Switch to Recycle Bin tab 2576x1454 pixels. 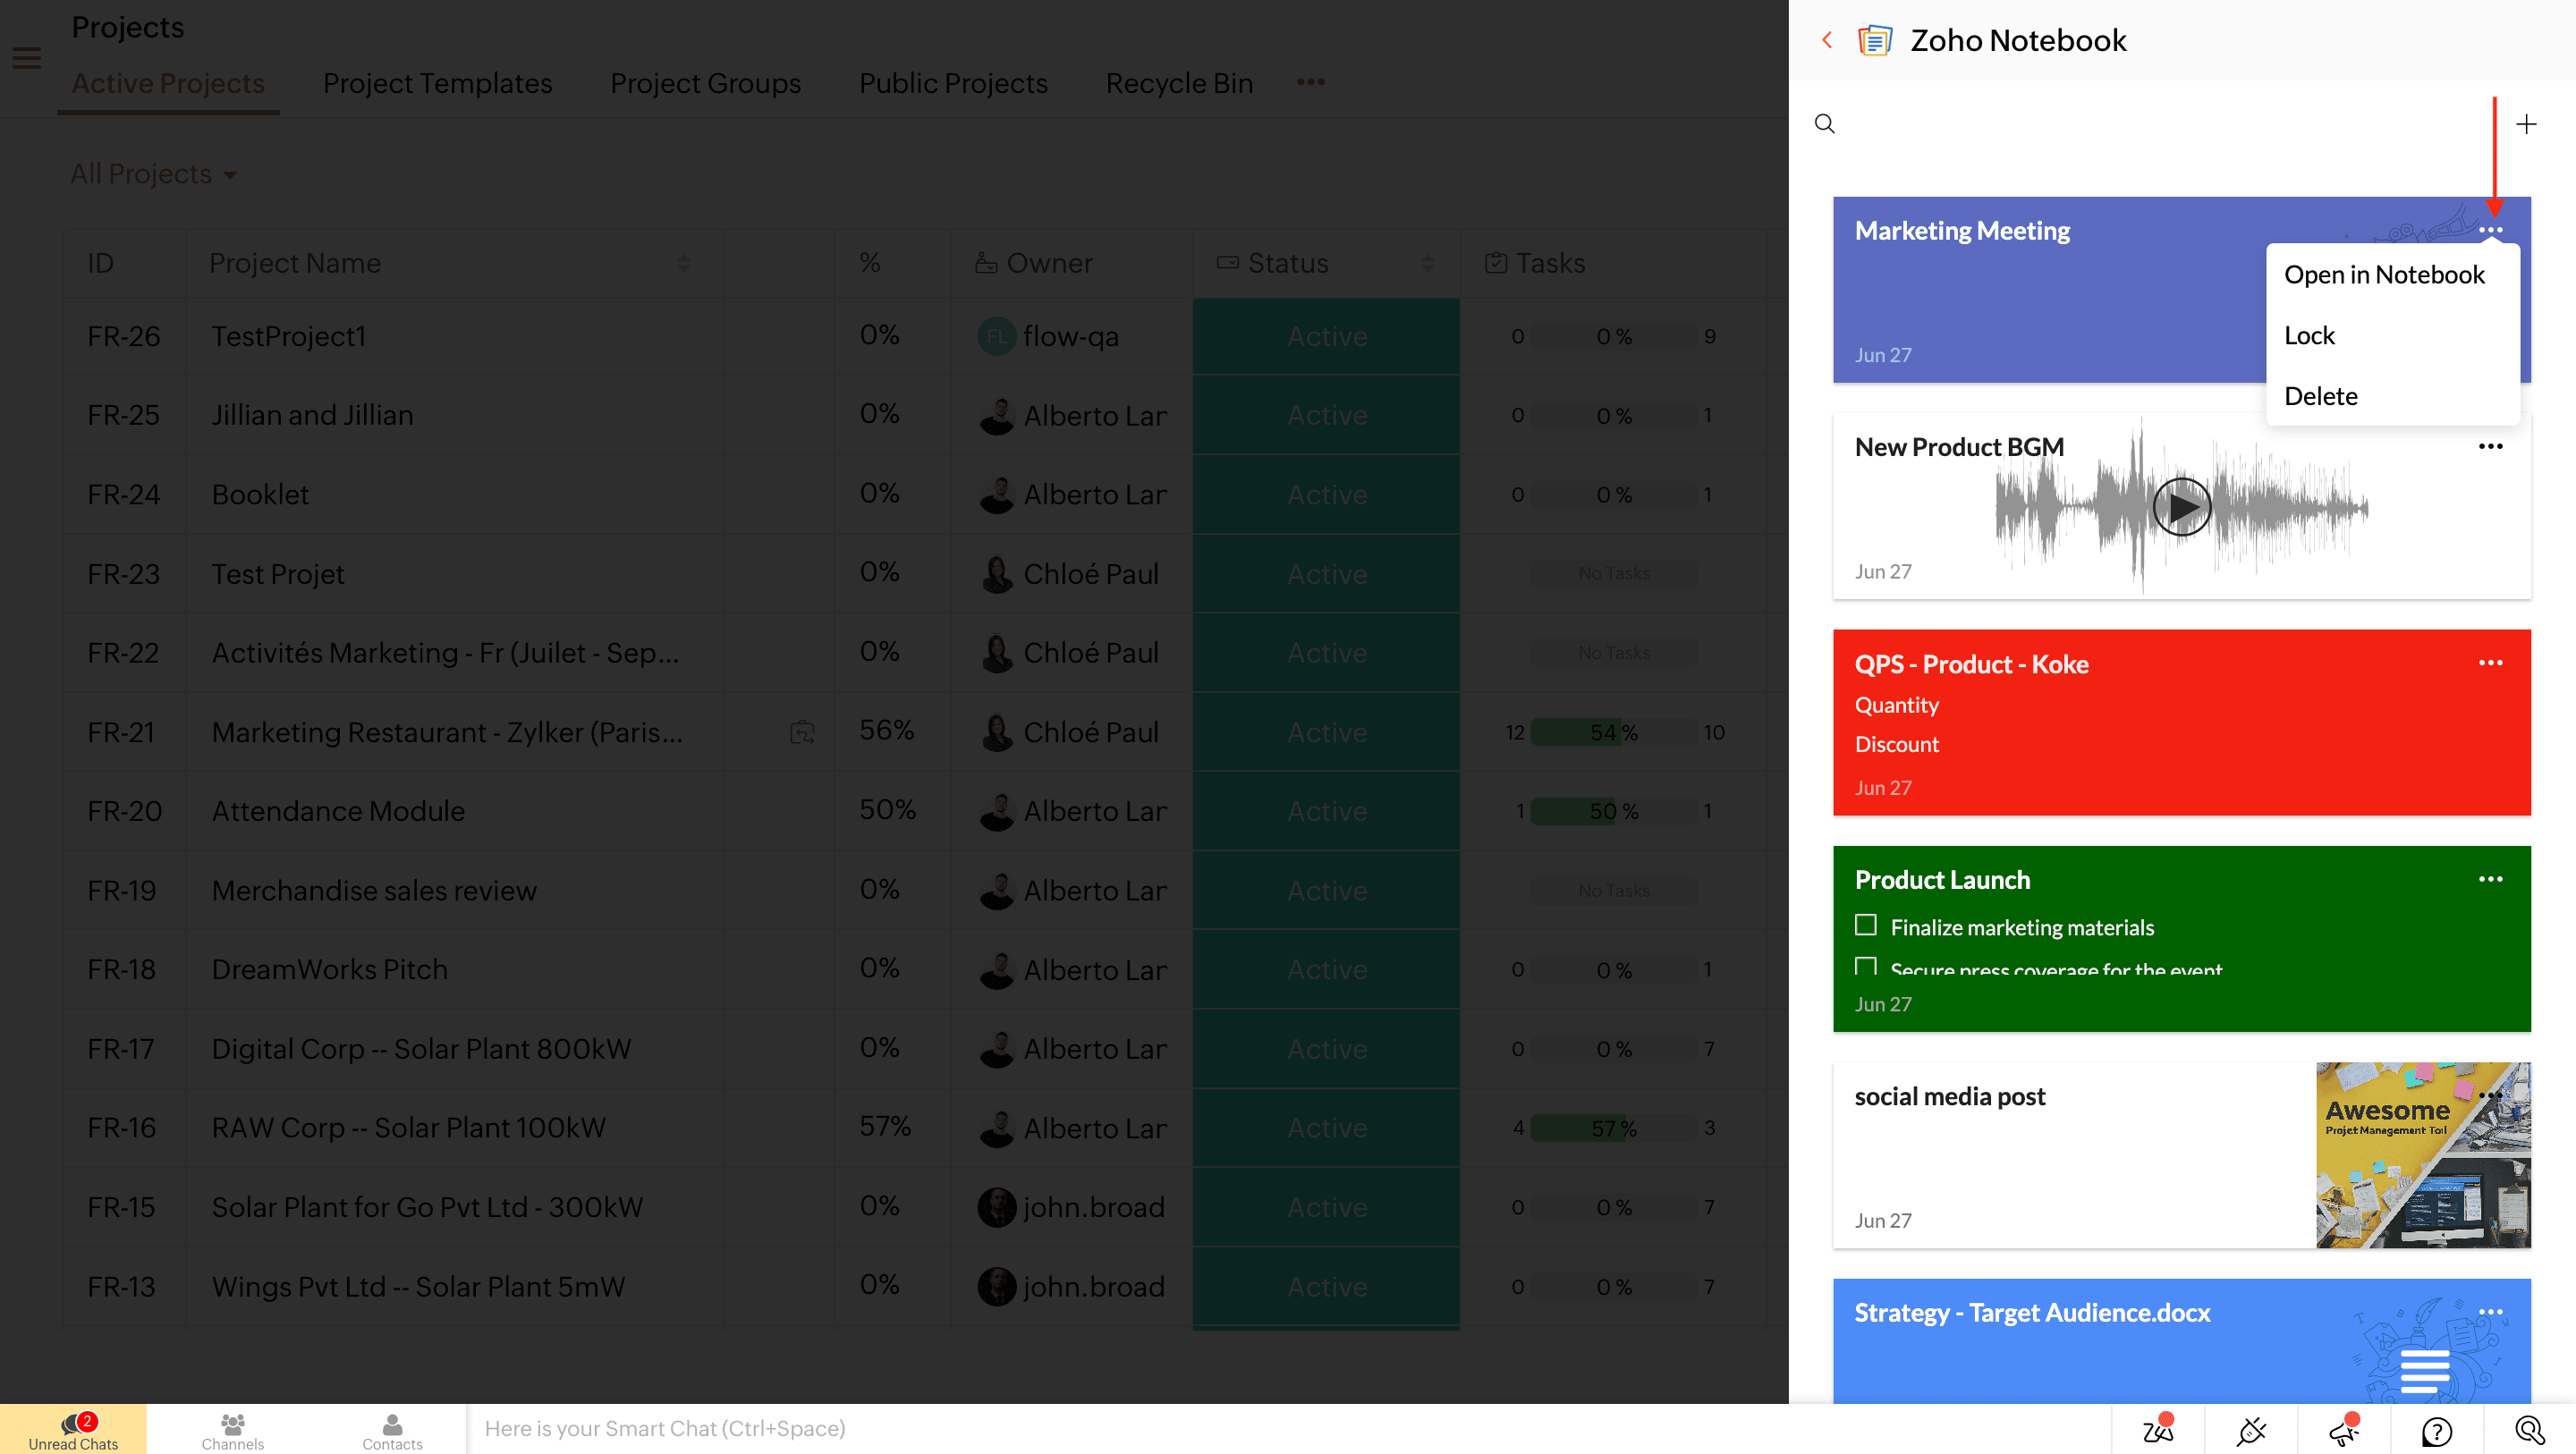coord(1179,83)
